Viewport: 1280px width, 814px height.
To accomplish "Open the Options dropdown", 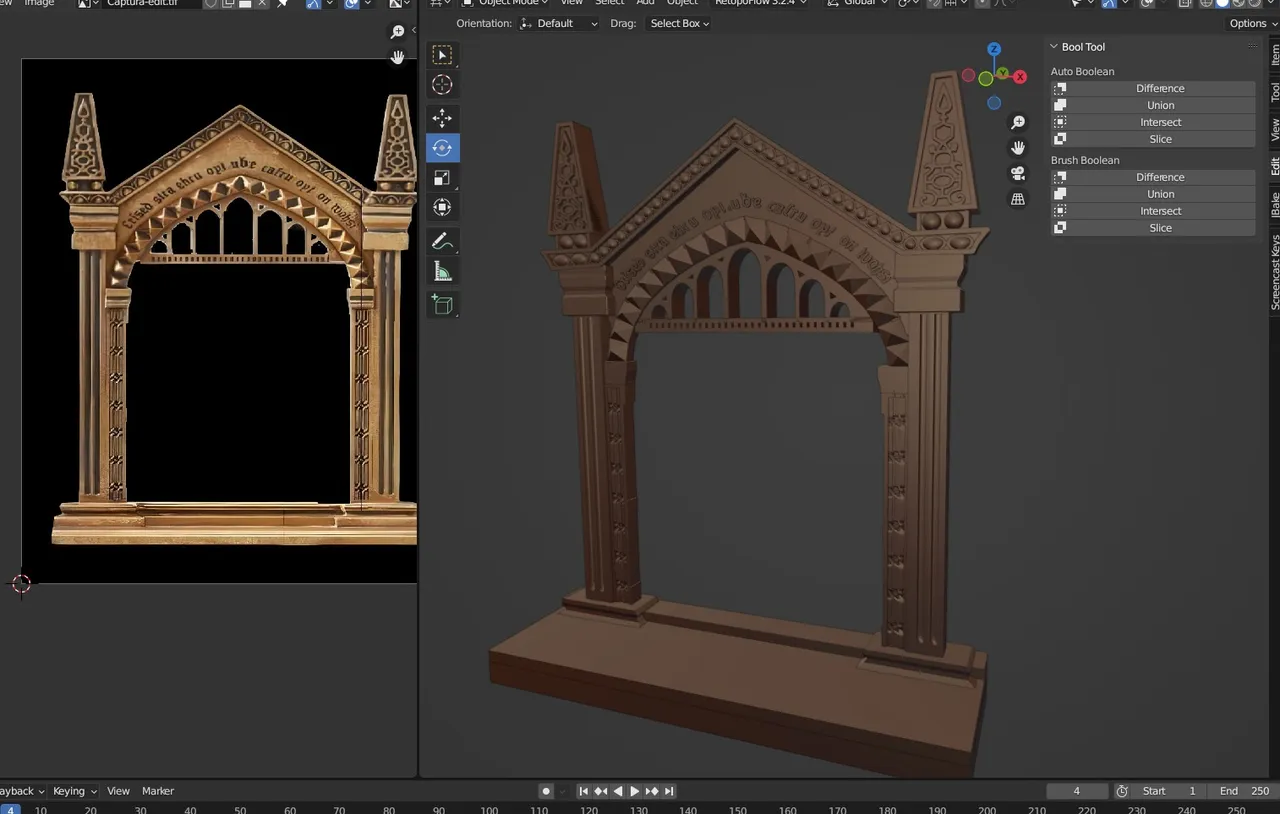I will (x=1253, y=23).
